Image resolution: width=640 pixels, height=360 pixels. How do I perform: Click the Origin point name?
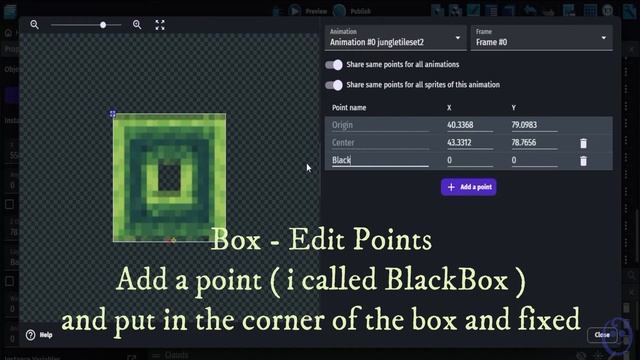pyautogui.click(x=342, y=125)
